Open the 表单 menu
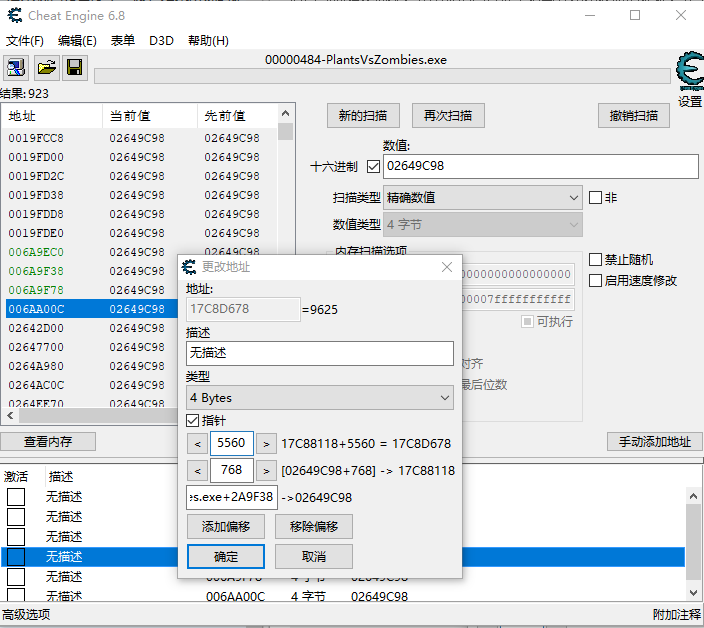704x628 pixels. click(x=123, y=41)
